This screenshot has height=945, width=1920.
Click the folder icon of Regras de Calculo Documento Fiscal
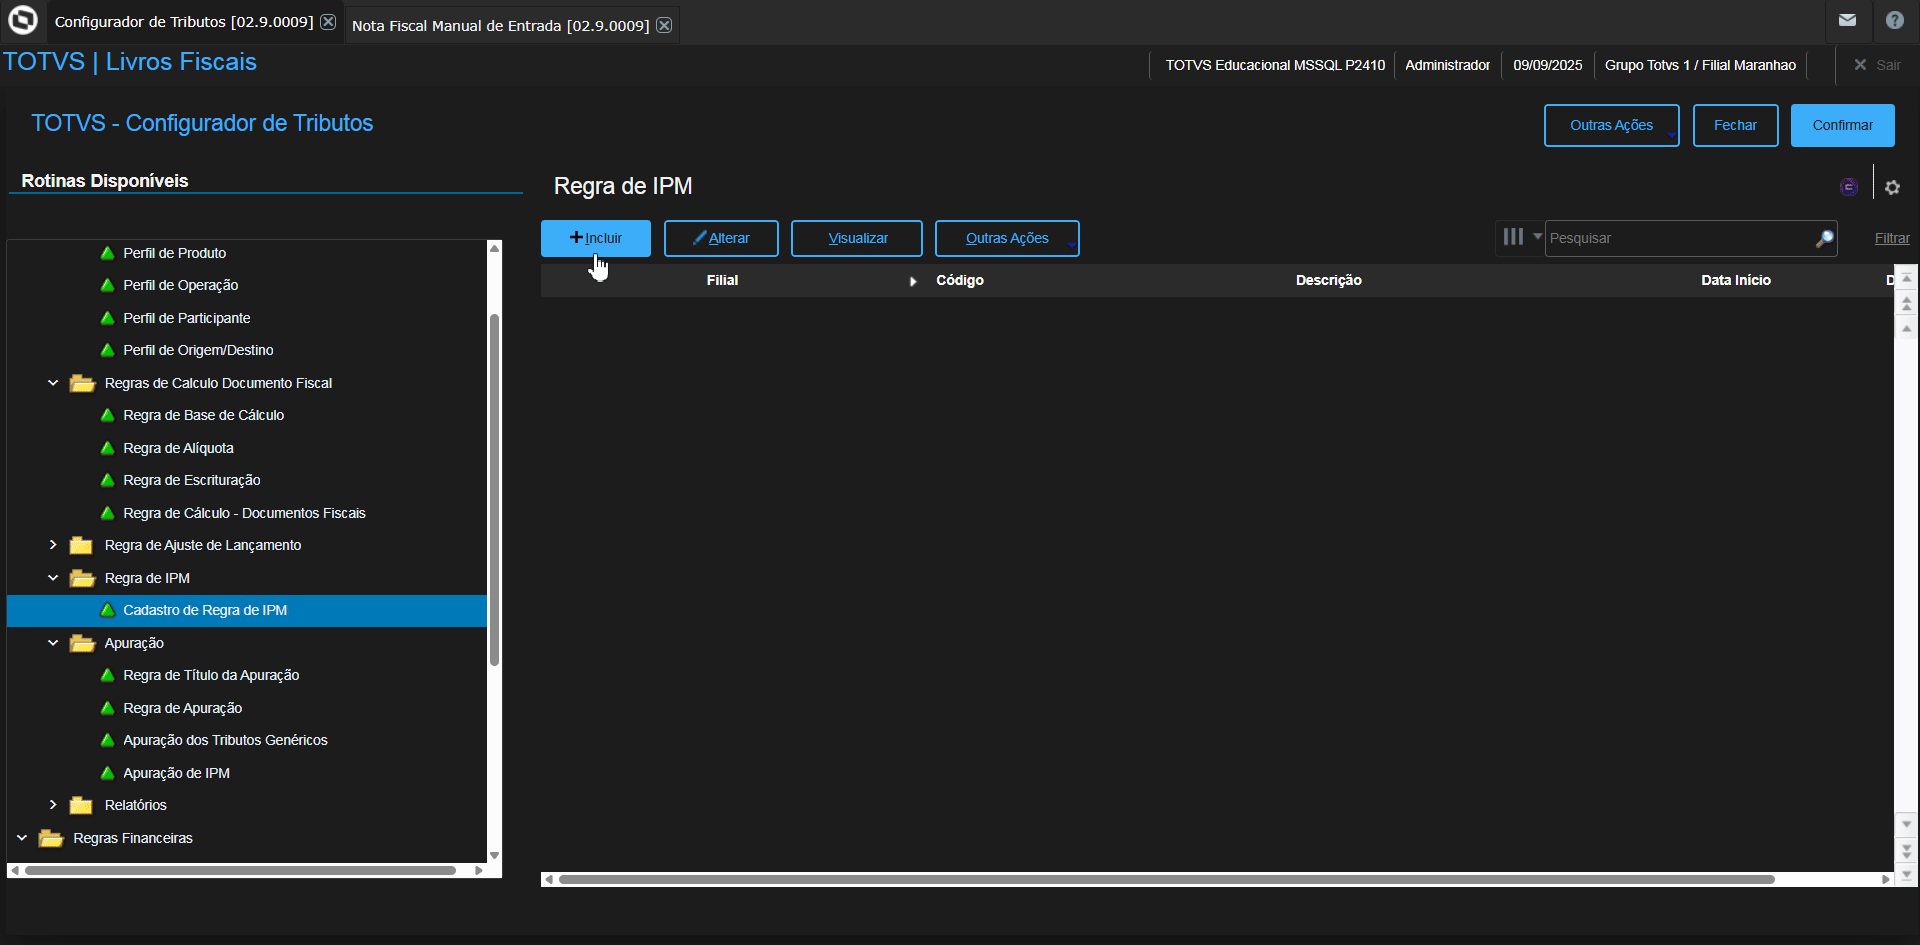(x=82, y=383)
